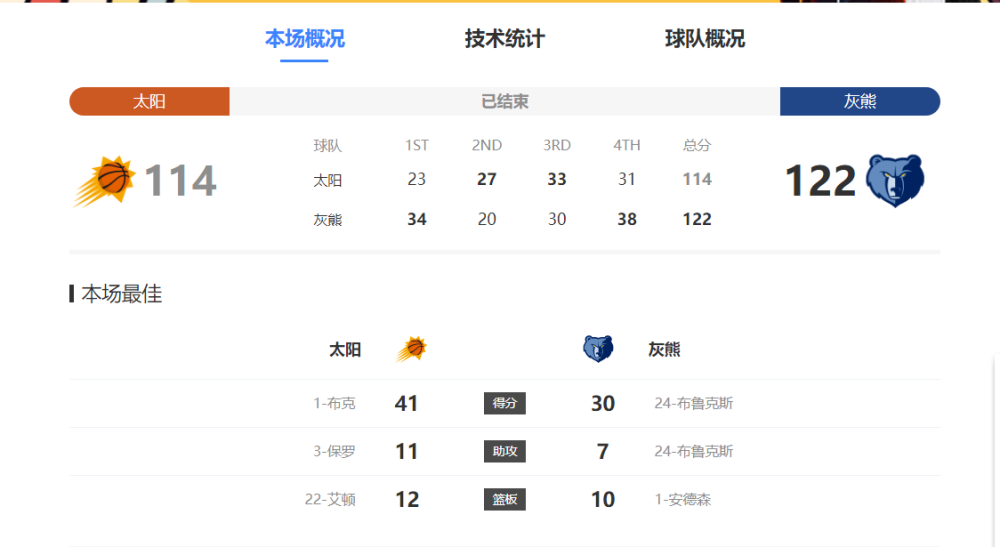Click the 已结束 game status label
Image resolution: width=1000 pixels, height=547 pixels.
504,101
